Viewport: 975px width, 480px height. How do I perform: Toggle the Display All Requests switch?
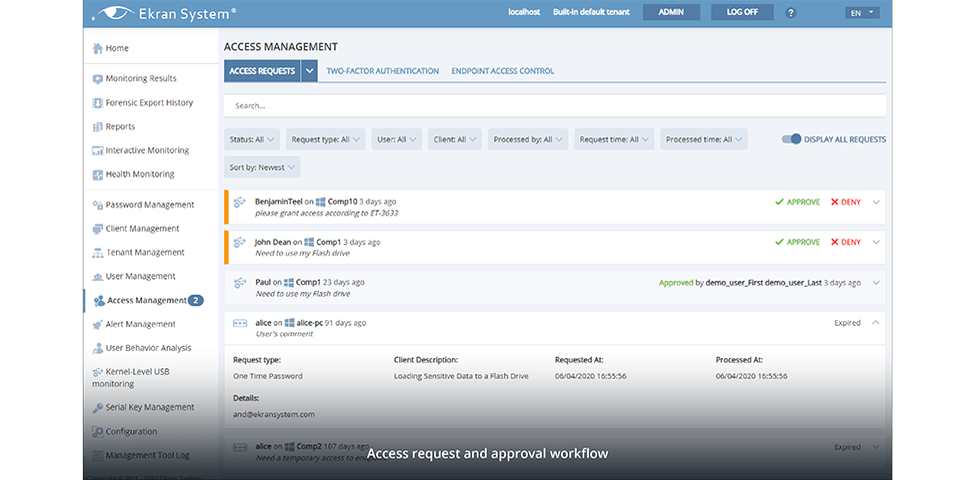click(791, 140)
